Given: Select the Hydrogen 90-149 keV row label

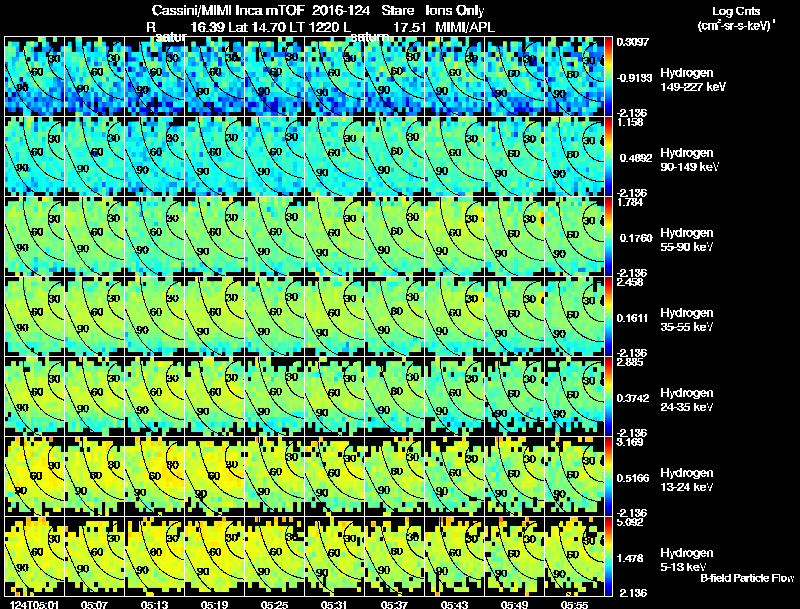Looking at the screenshot, I should (689, 160).
